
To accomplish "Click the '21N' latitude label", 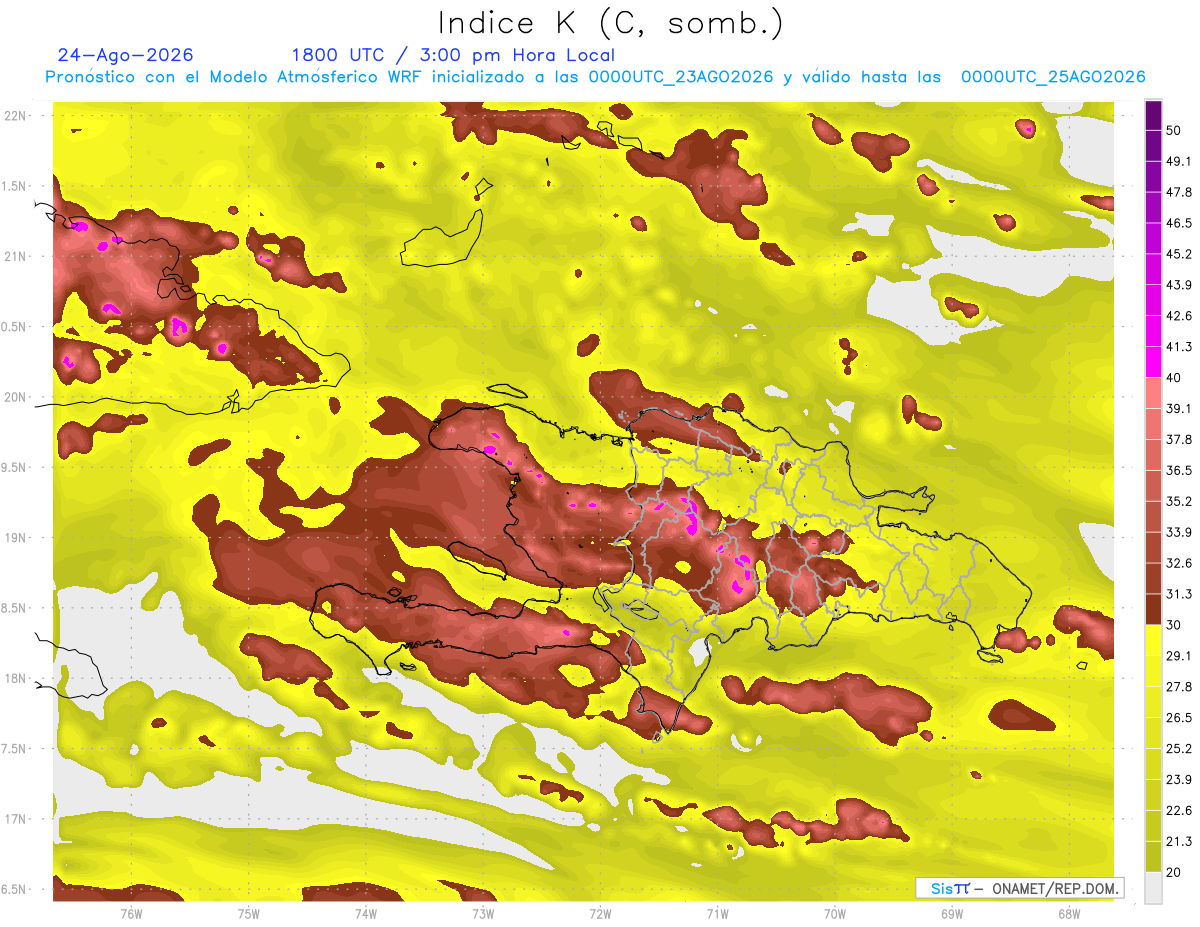I will (16, 256).
